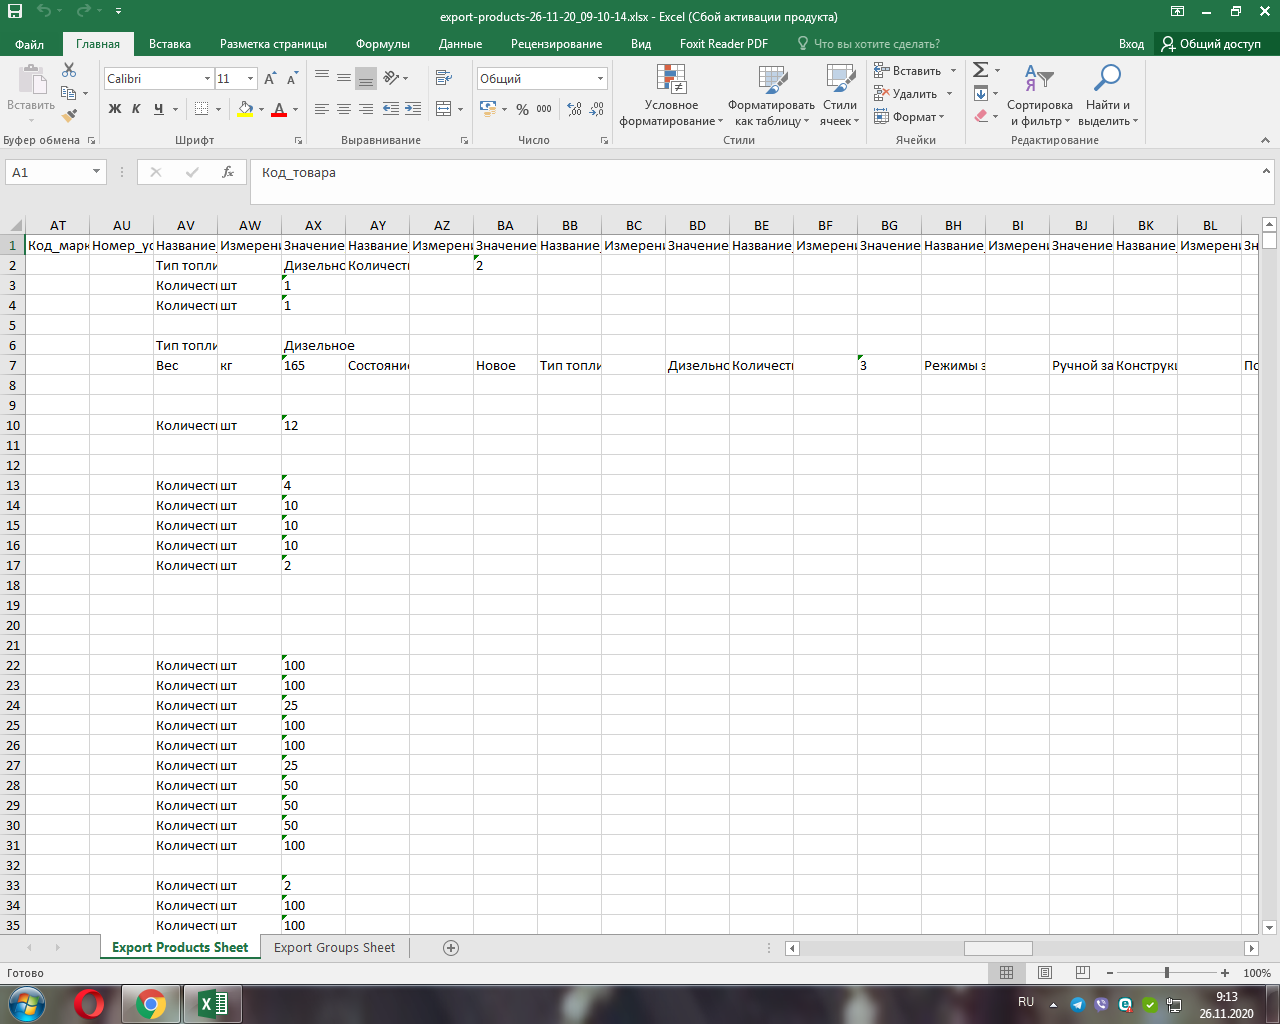Open the Файл menu
1280x1024 pixels.
[x=30, y=44]
